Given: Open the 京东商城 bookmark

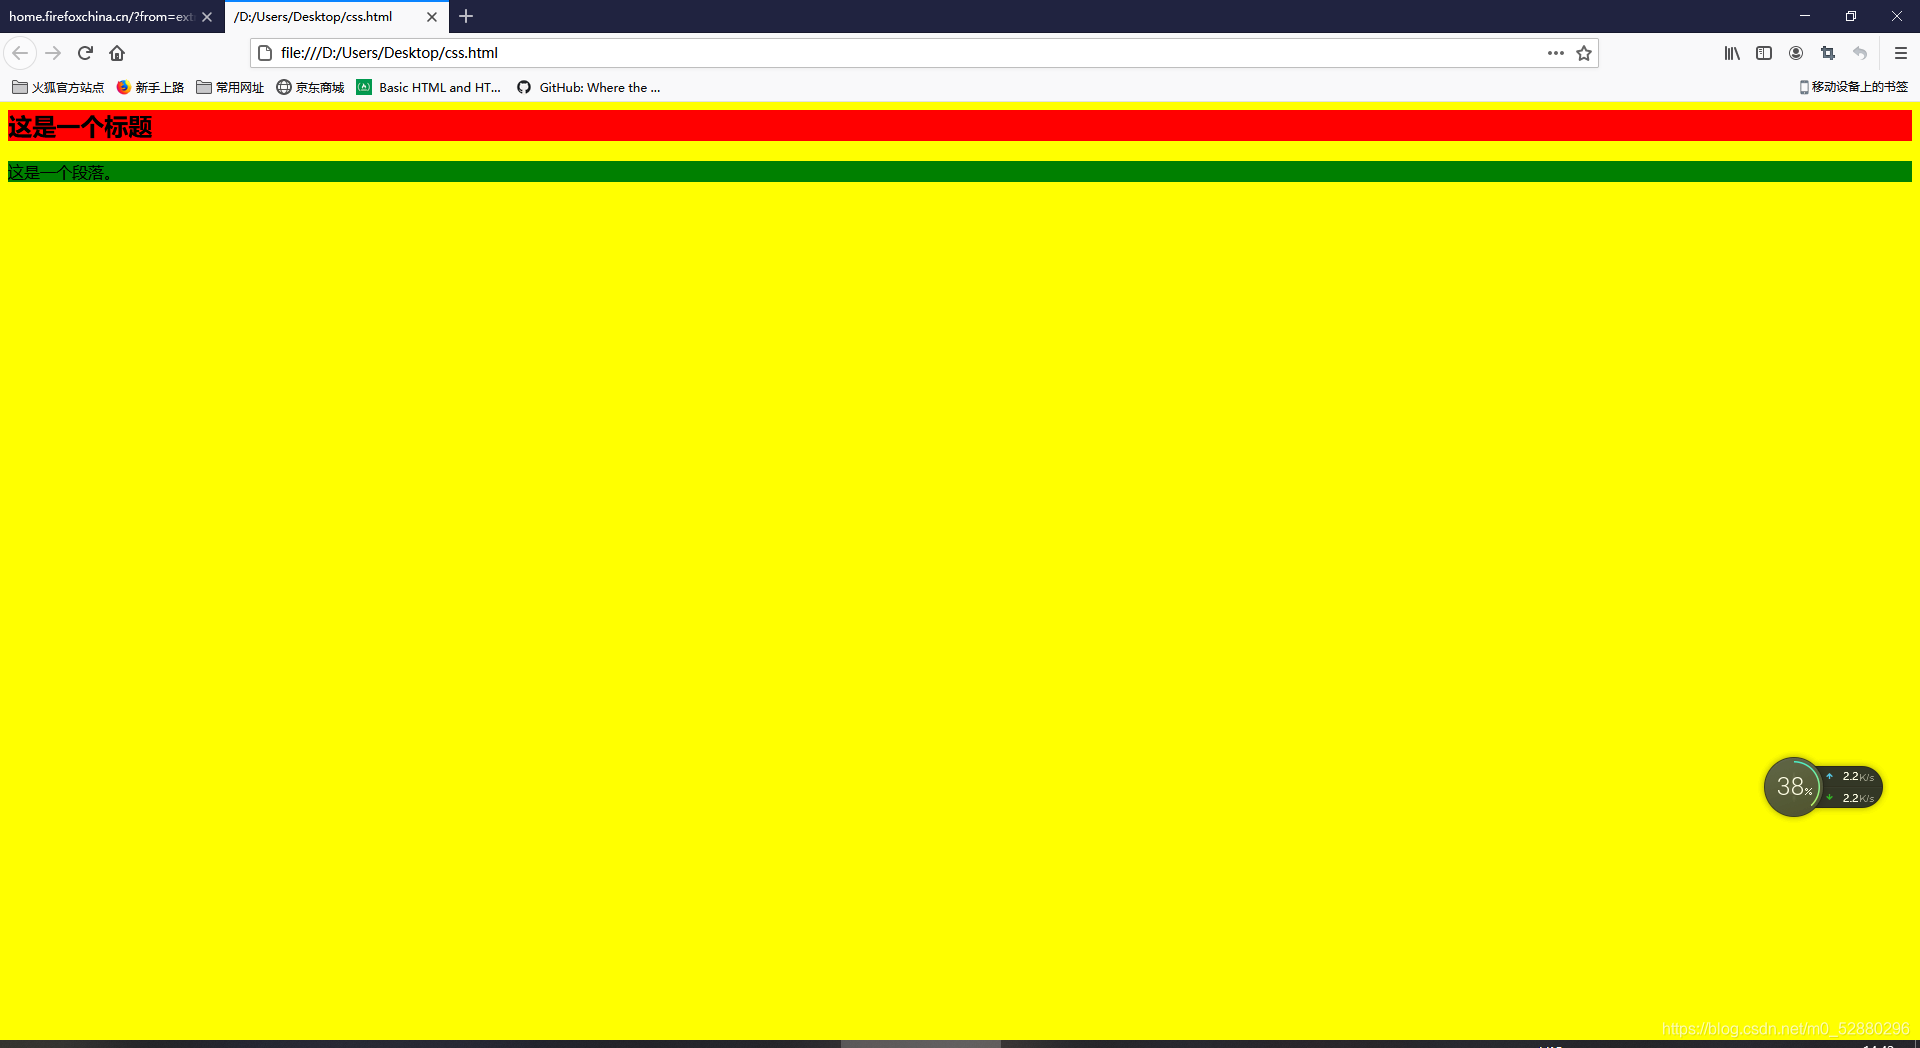Looking at the screenshot, I should point(310,87).
